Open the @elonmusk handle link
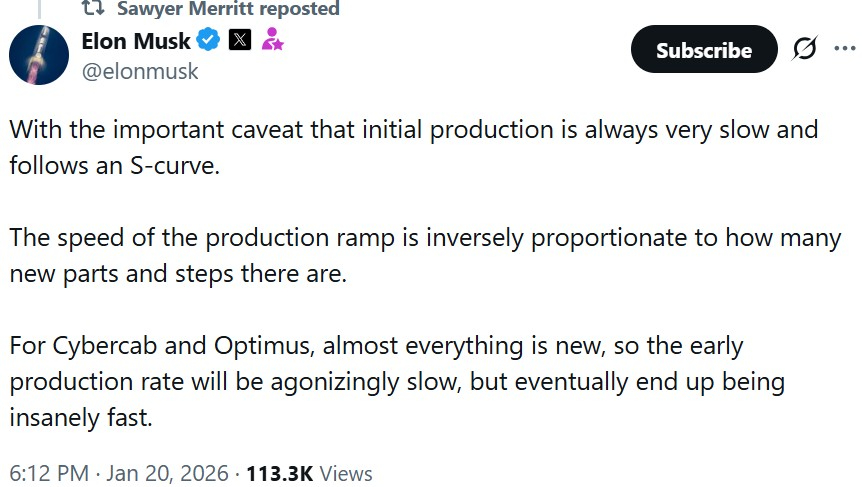 tap(139, 71)
